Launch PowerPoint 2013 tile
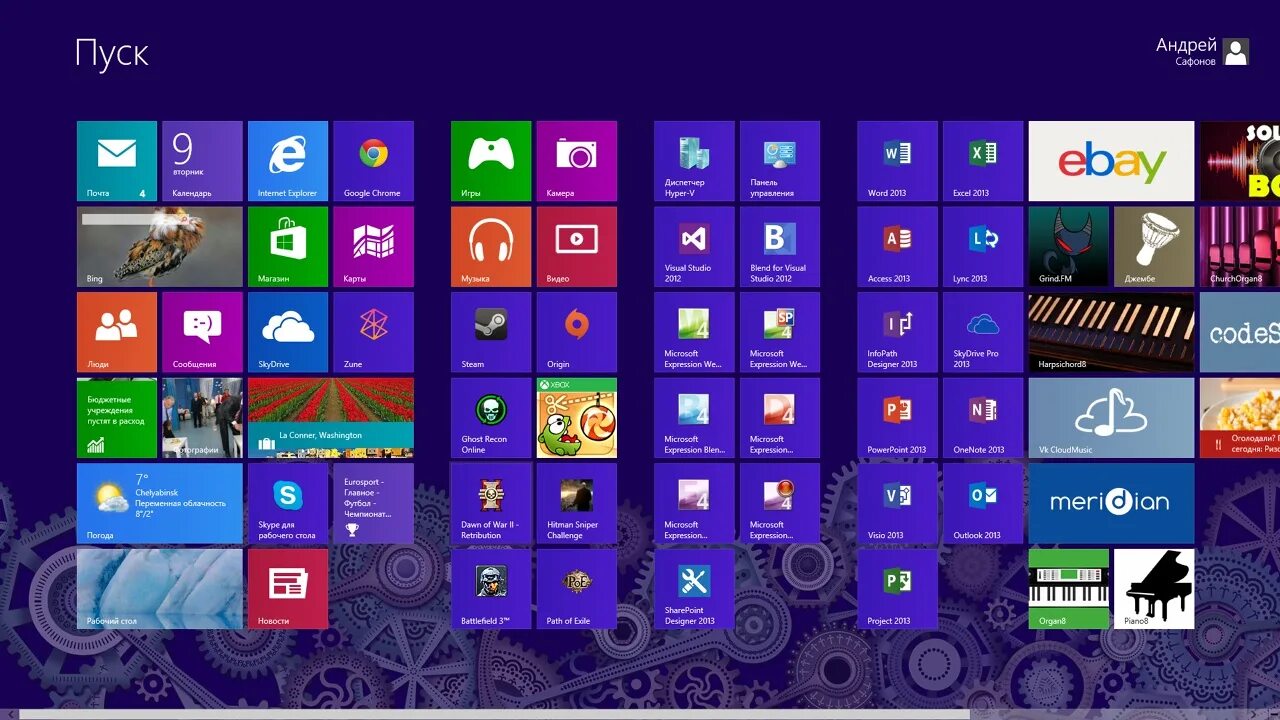 coord(897,418)
